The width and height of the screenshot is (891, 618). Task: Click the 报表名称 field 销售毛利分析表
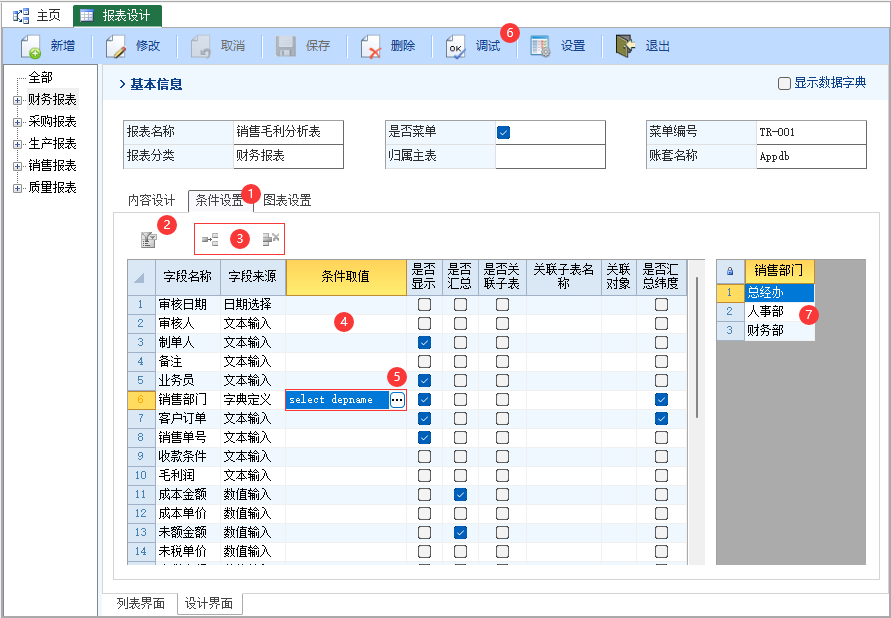[288, 132]
